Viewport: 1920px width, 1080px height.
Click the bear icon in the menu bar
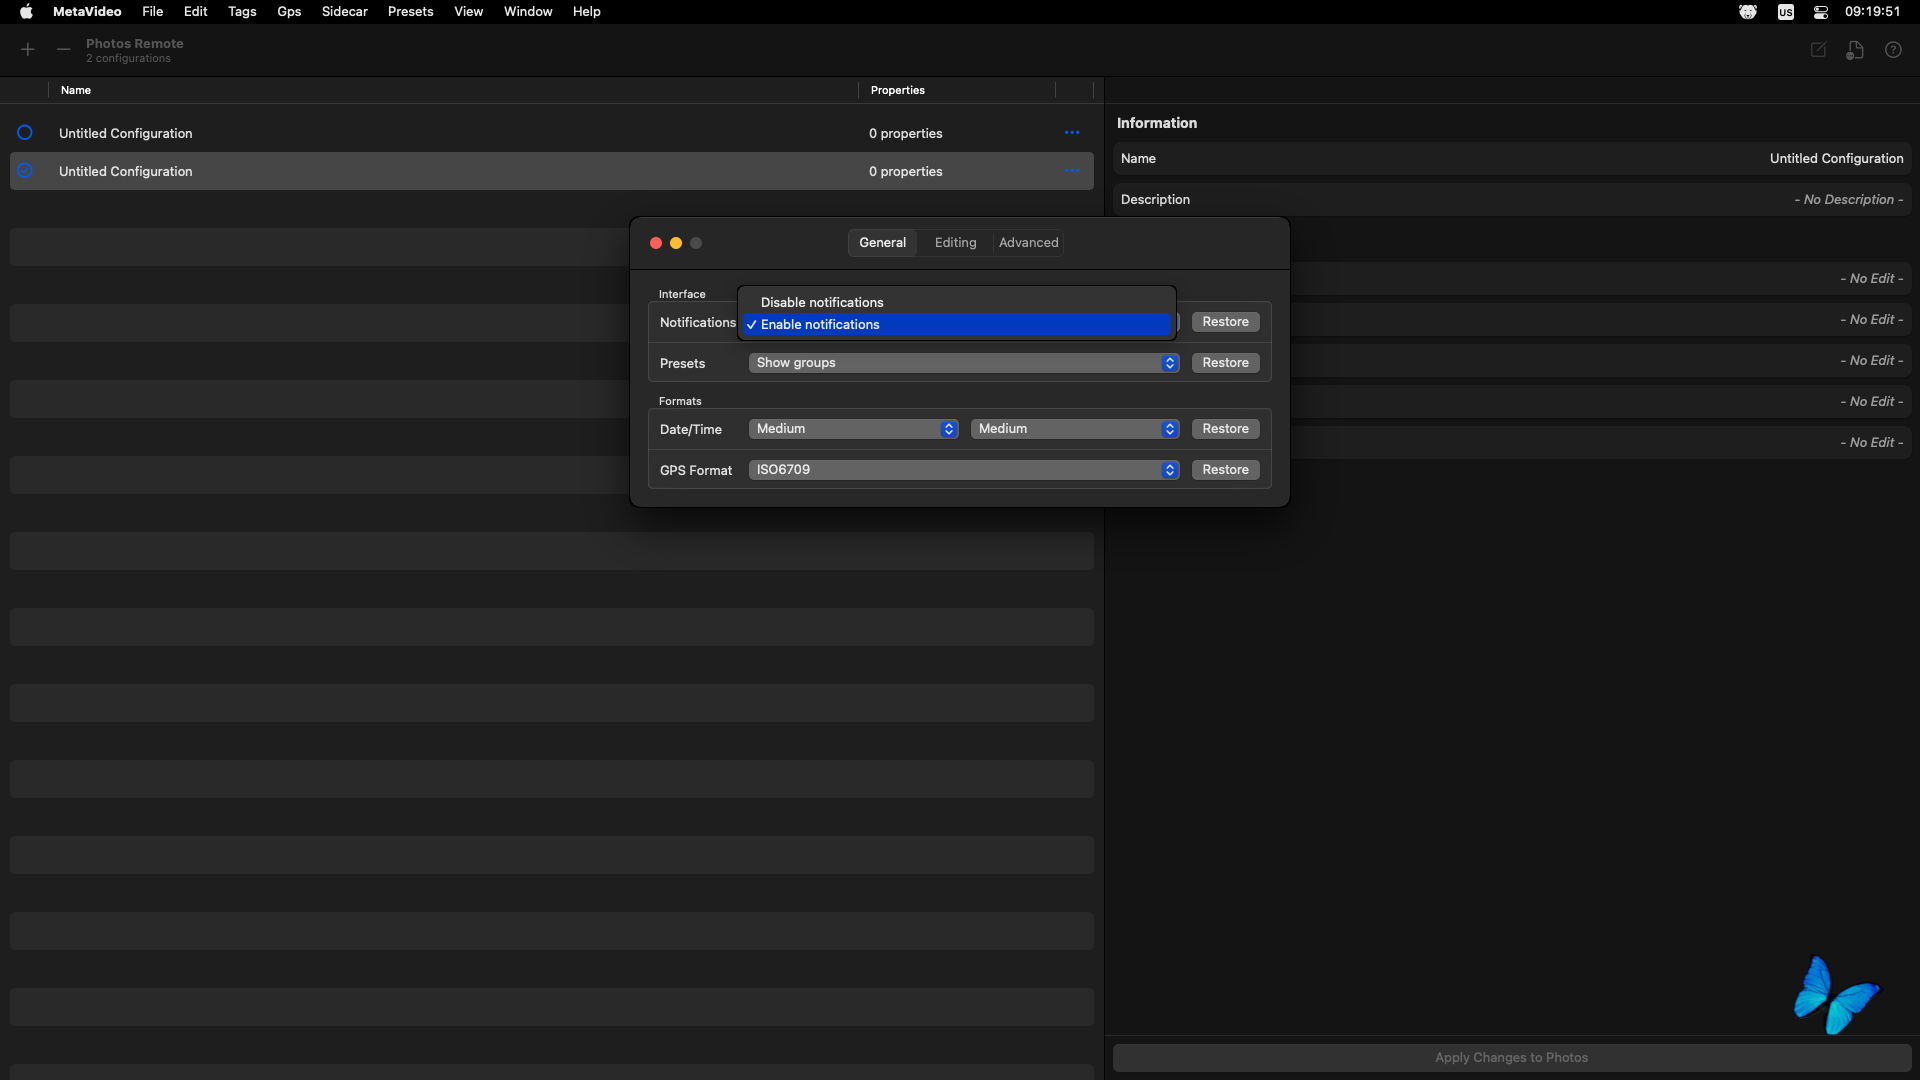click(x=1748, y=12)
